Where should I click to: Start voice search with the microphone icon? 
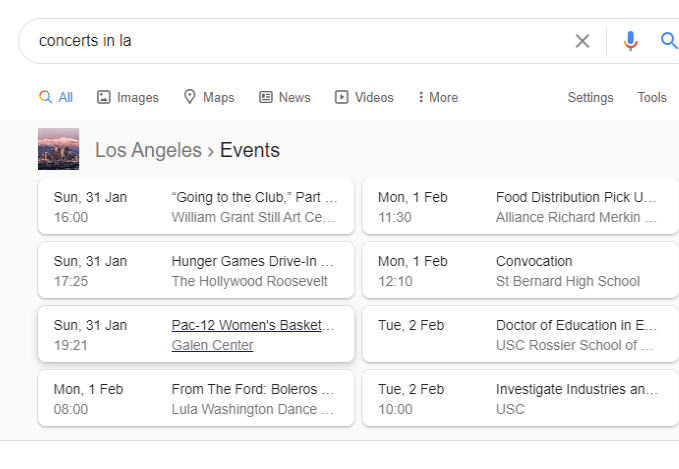click(630, 41)
